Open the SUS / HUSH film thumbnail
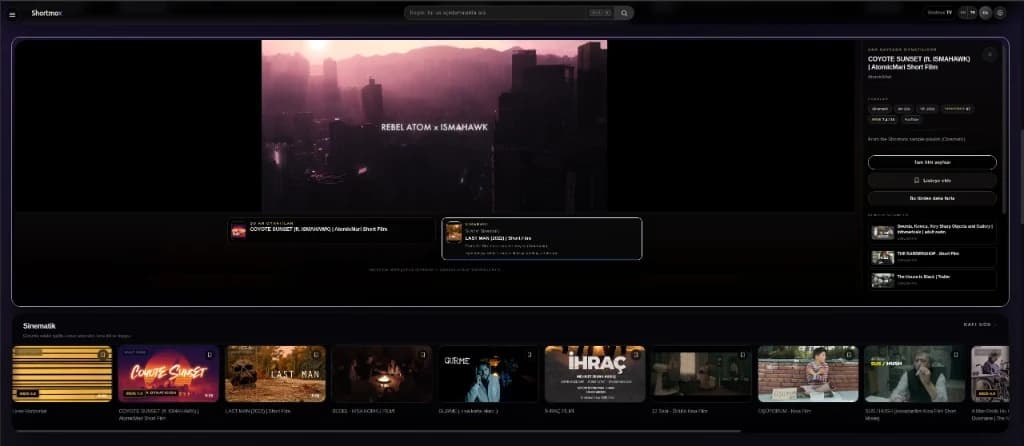The image size is (1024, 446). coord(914,374)
